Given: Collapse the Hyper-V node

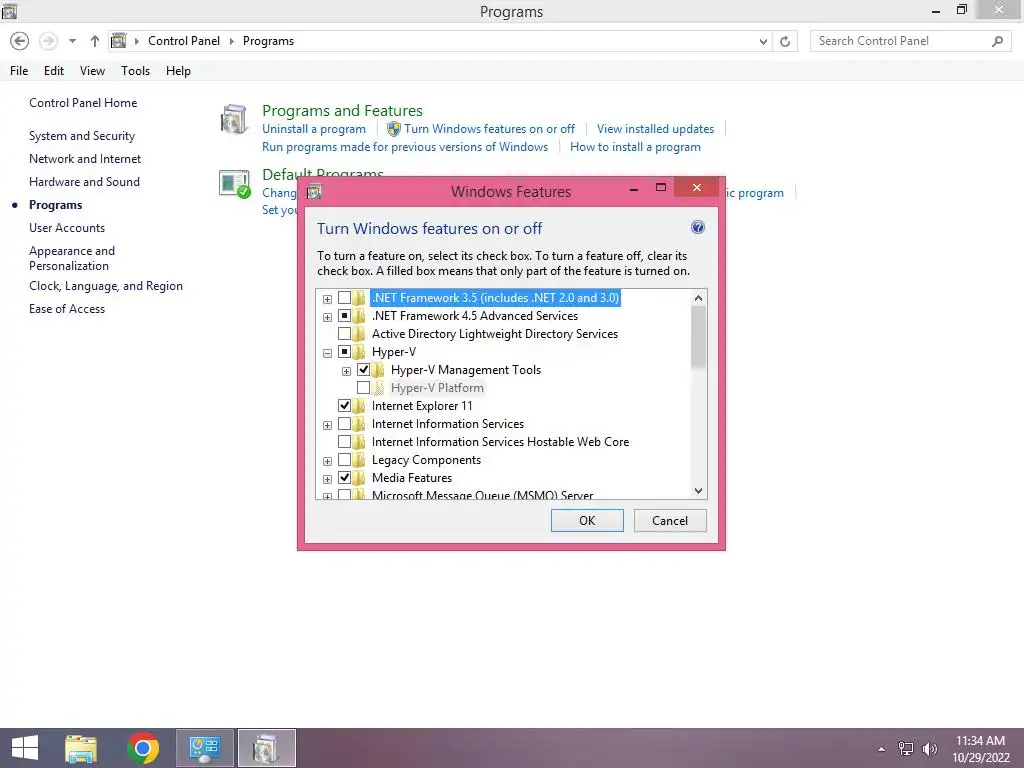Looking at the screenshot, I should click(327, 353).
